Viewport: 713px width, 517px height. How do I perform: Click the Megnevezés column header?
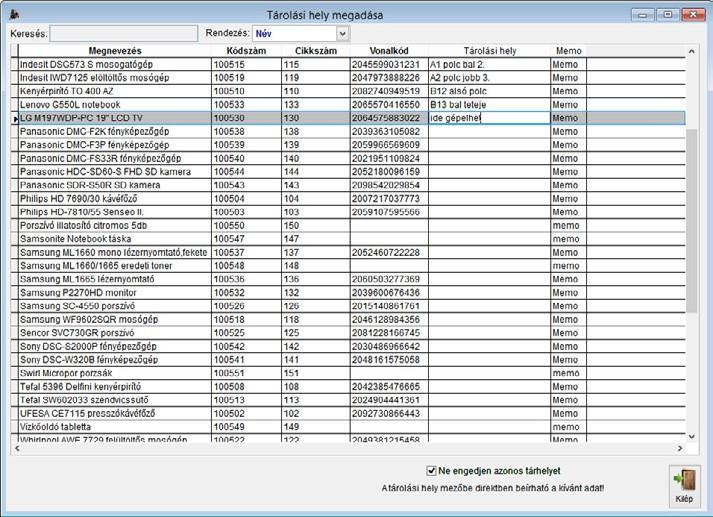(115, 51)
